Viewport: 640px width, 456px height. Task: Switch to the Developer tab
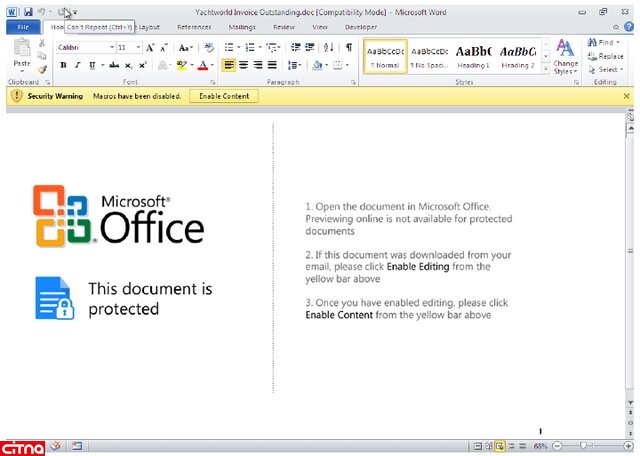(x=360, y=28)
